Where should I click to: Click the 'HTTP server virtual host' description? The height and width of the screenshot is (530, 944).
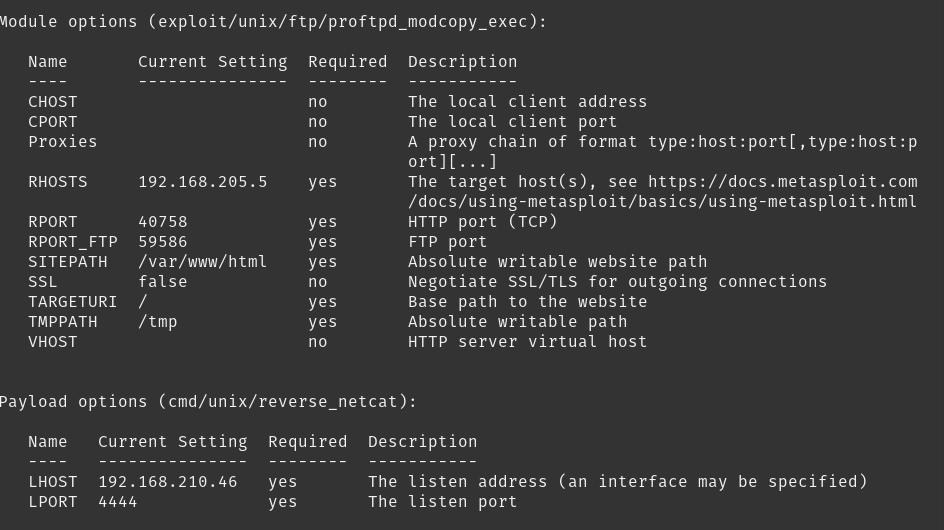pyautogui.click(x=527, y=341)
